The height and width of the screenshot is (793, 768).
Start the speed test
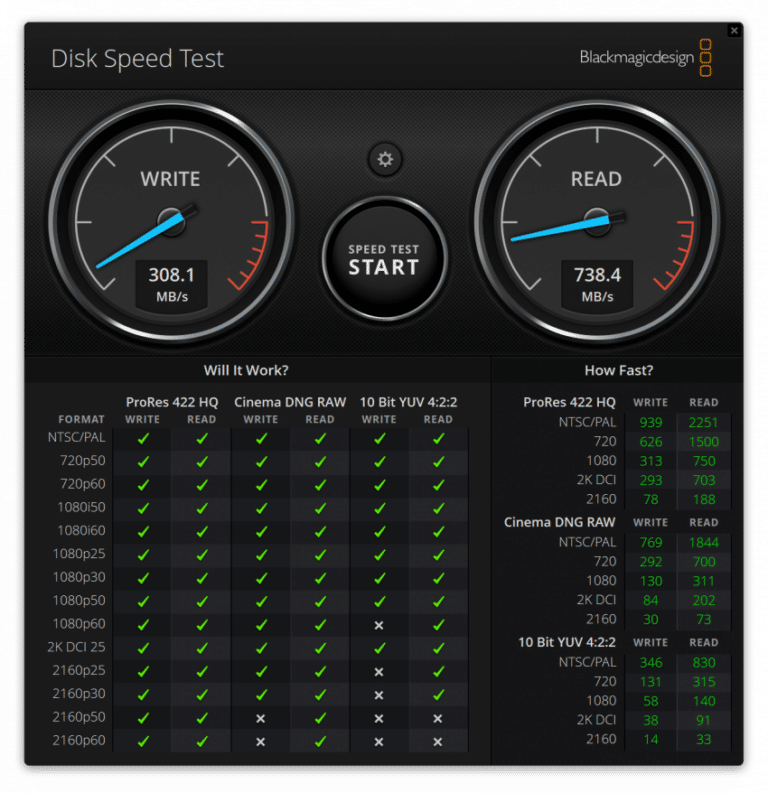click(384, 259)
